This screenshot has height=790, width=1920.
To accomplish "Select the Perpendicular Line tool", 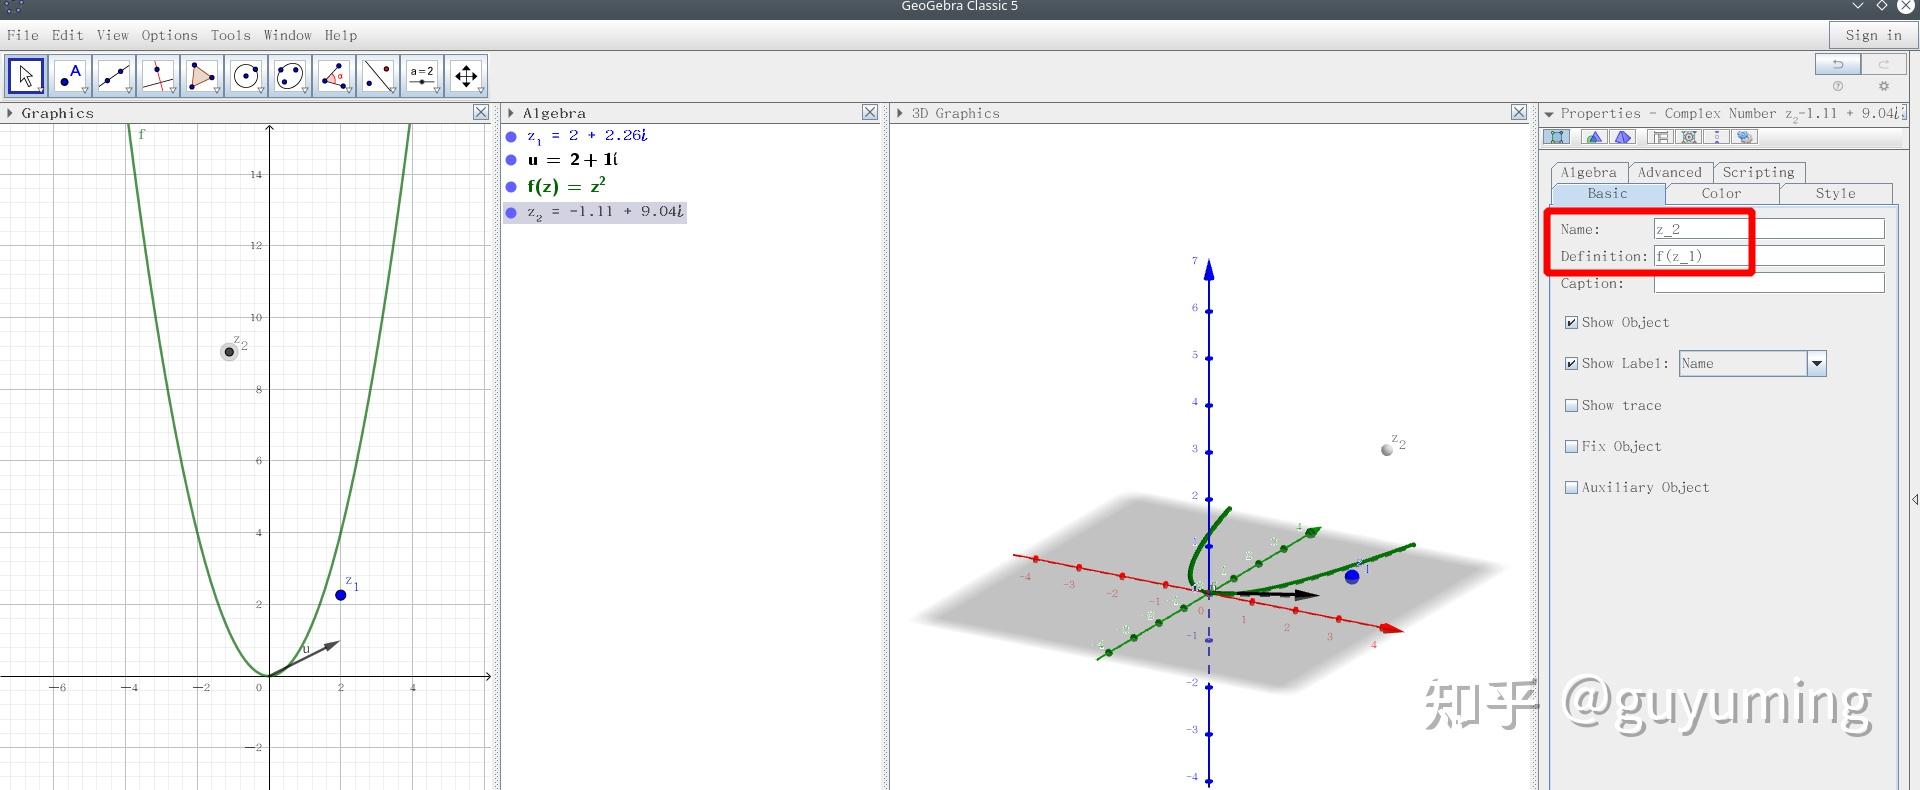I will pyautogui.click(x=158, y=76).
